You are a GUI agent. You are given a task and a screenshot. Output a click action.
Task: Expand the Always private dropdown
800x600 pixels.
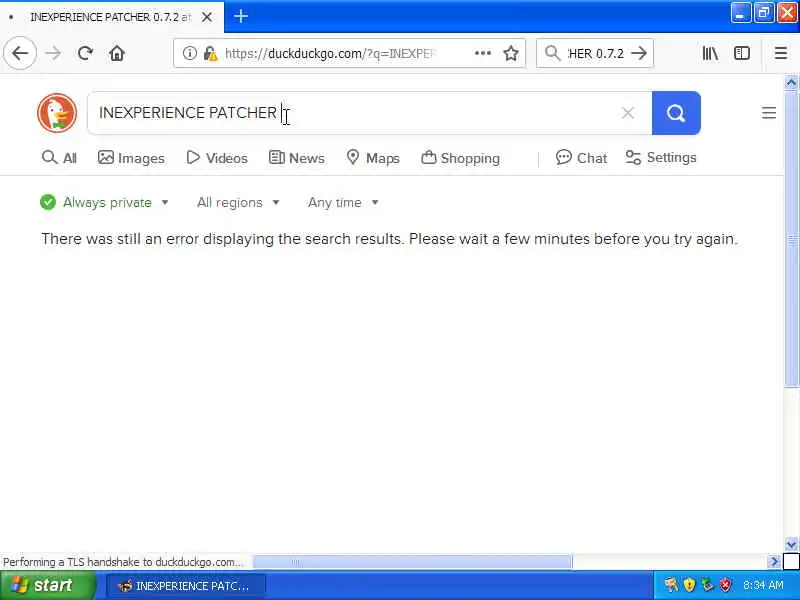coord(104,203)
